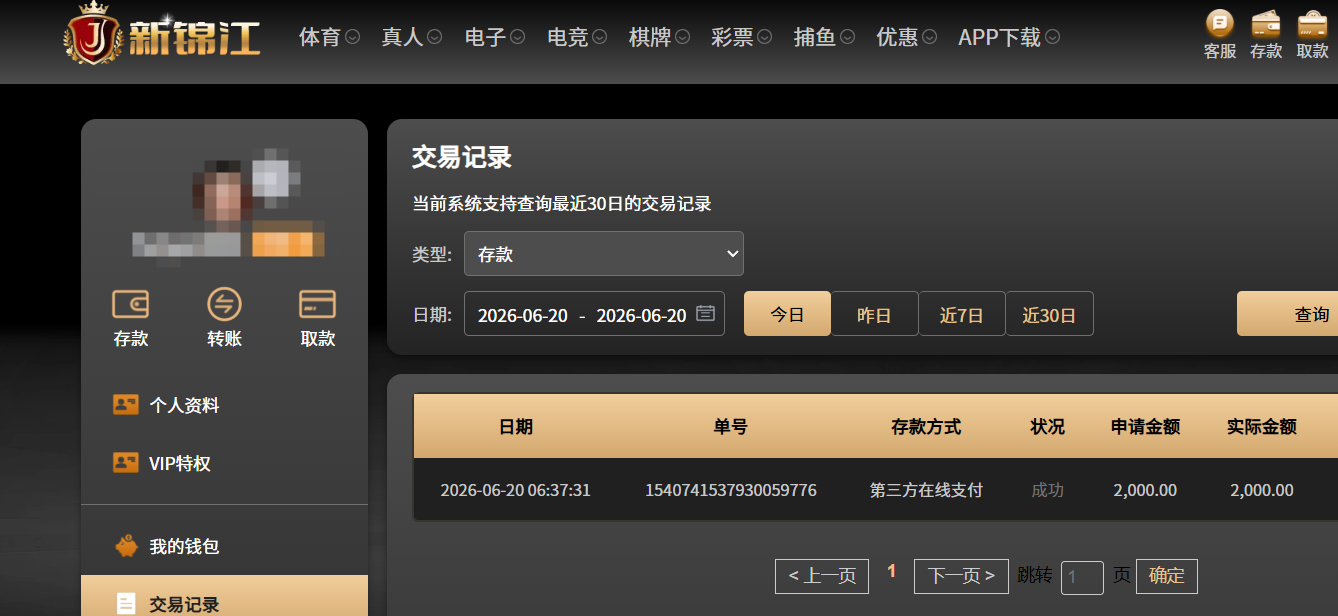Open the 真人 navigation item

(402, 37)
